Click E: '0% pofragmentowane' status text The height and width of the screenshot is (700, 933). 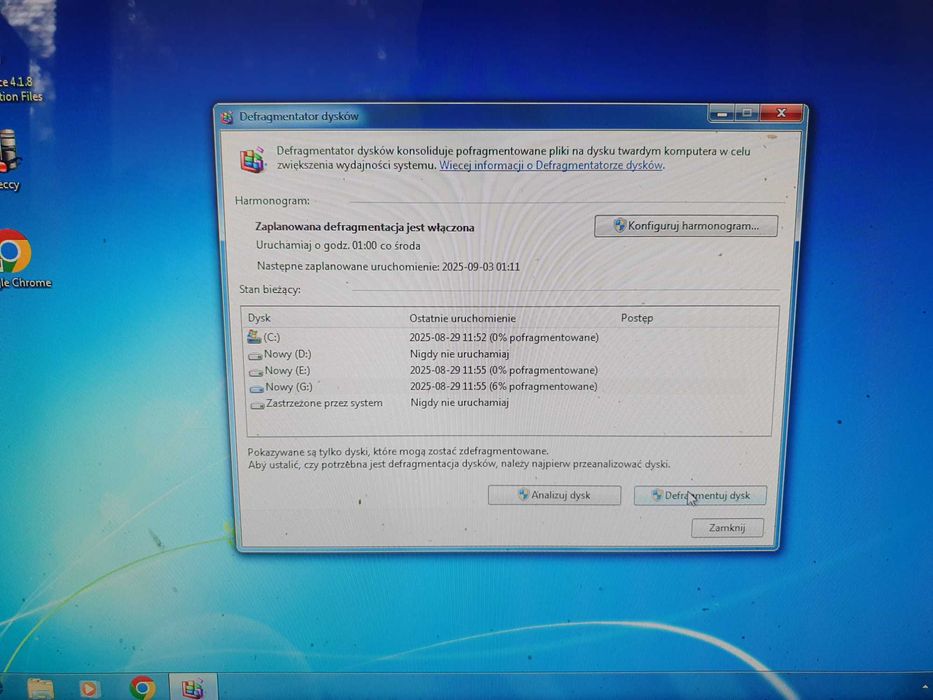point(543,370)
